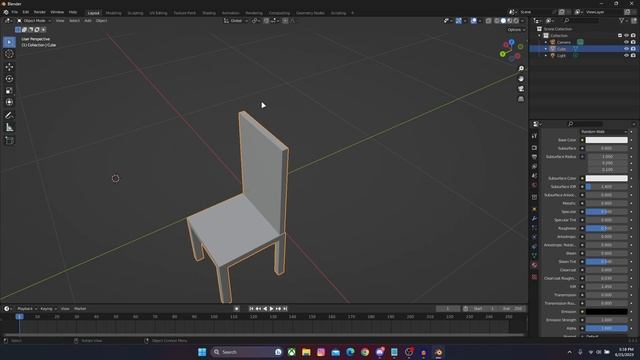Open the Edit menu
The image size is (640, 360).
click(26, 12)
